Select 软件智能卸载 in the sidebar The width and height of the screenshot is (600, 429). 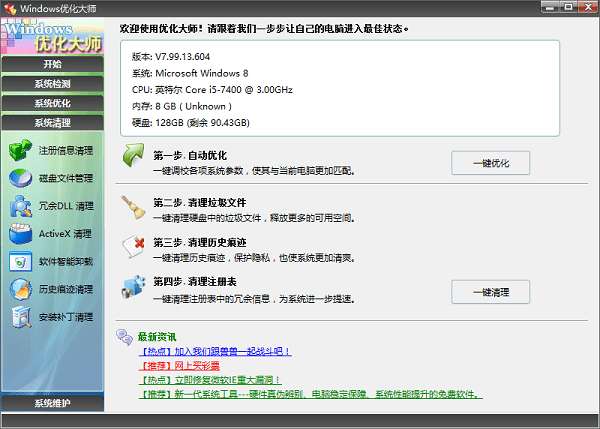click(x=65, y=262)
